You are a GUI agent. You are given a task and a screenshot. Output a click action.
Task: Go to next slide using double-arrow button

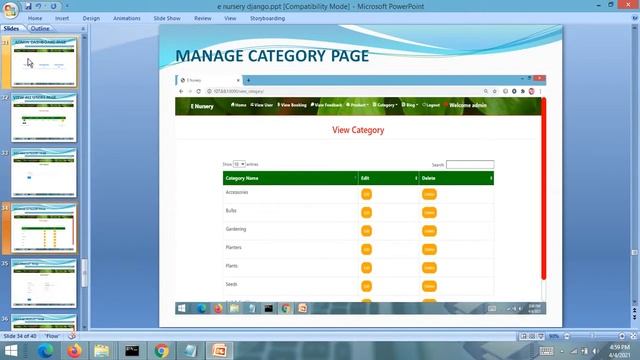[635, 318]
